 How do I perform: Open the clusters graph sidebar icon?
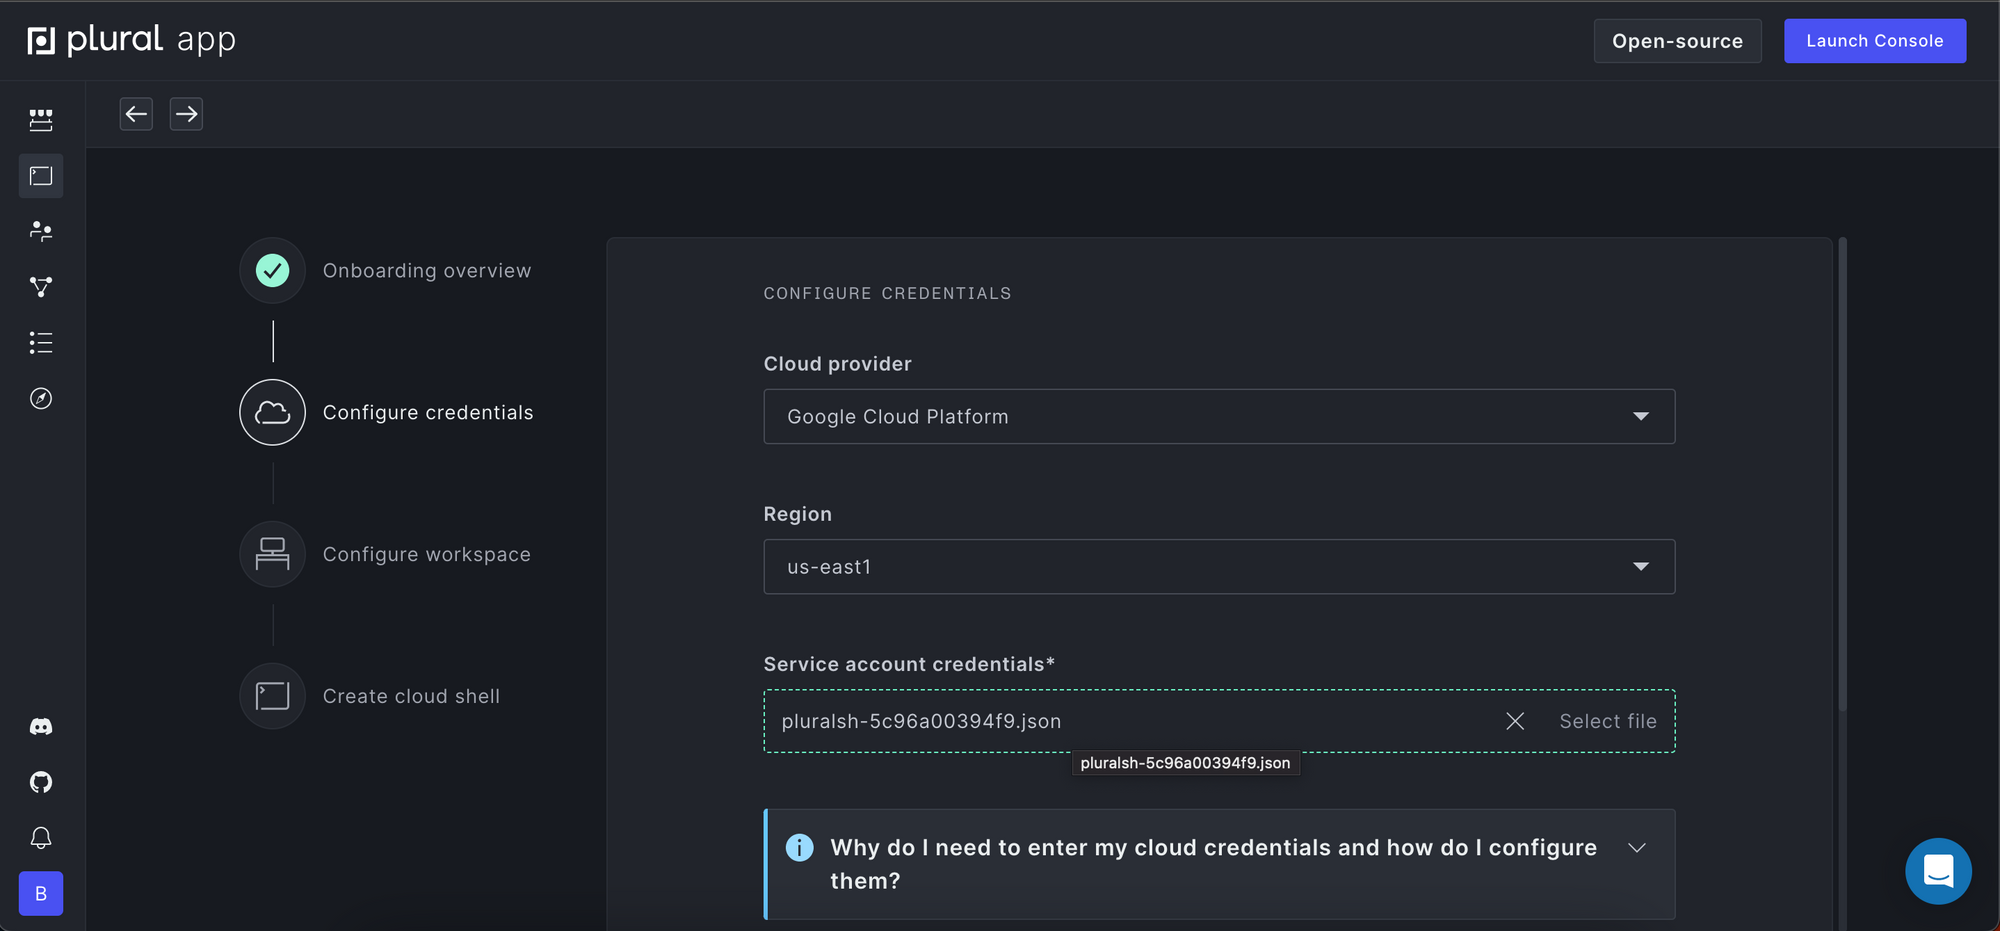41,287
